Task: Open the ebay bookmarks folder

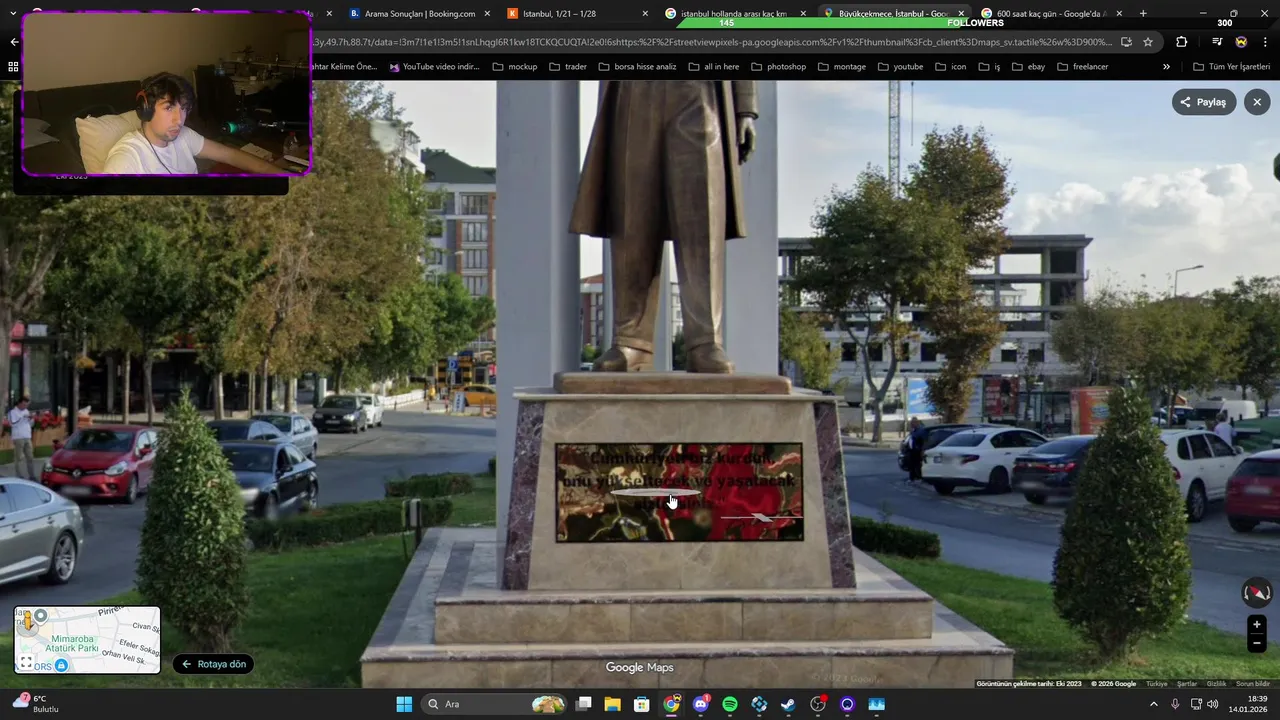Action: tap(1028, 67)
